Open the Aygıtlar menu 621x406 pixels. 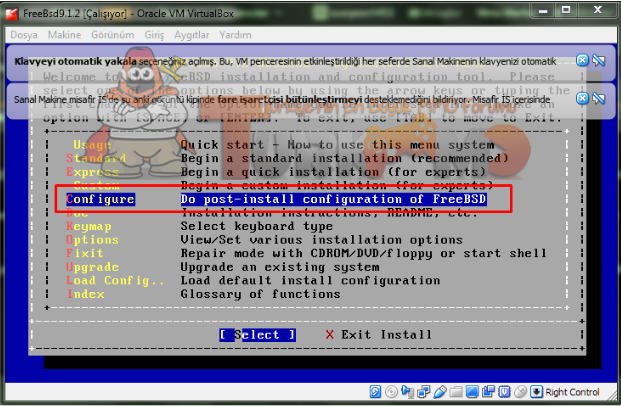point(192,35)
